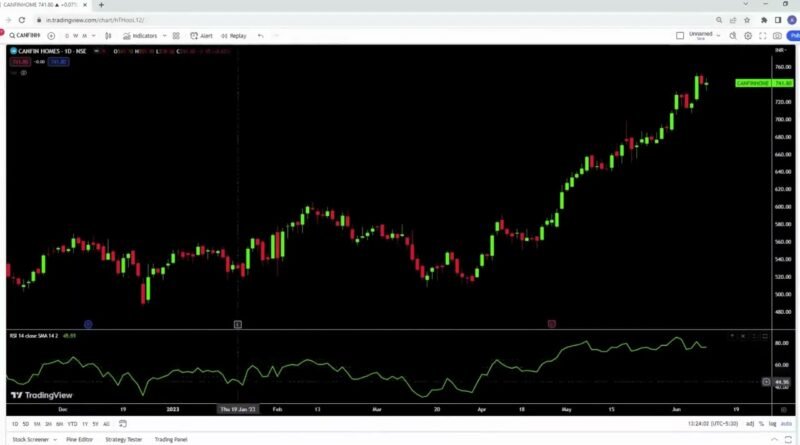Undo the last chart action
The image size is (800, 445).
[x=261, y=36]
